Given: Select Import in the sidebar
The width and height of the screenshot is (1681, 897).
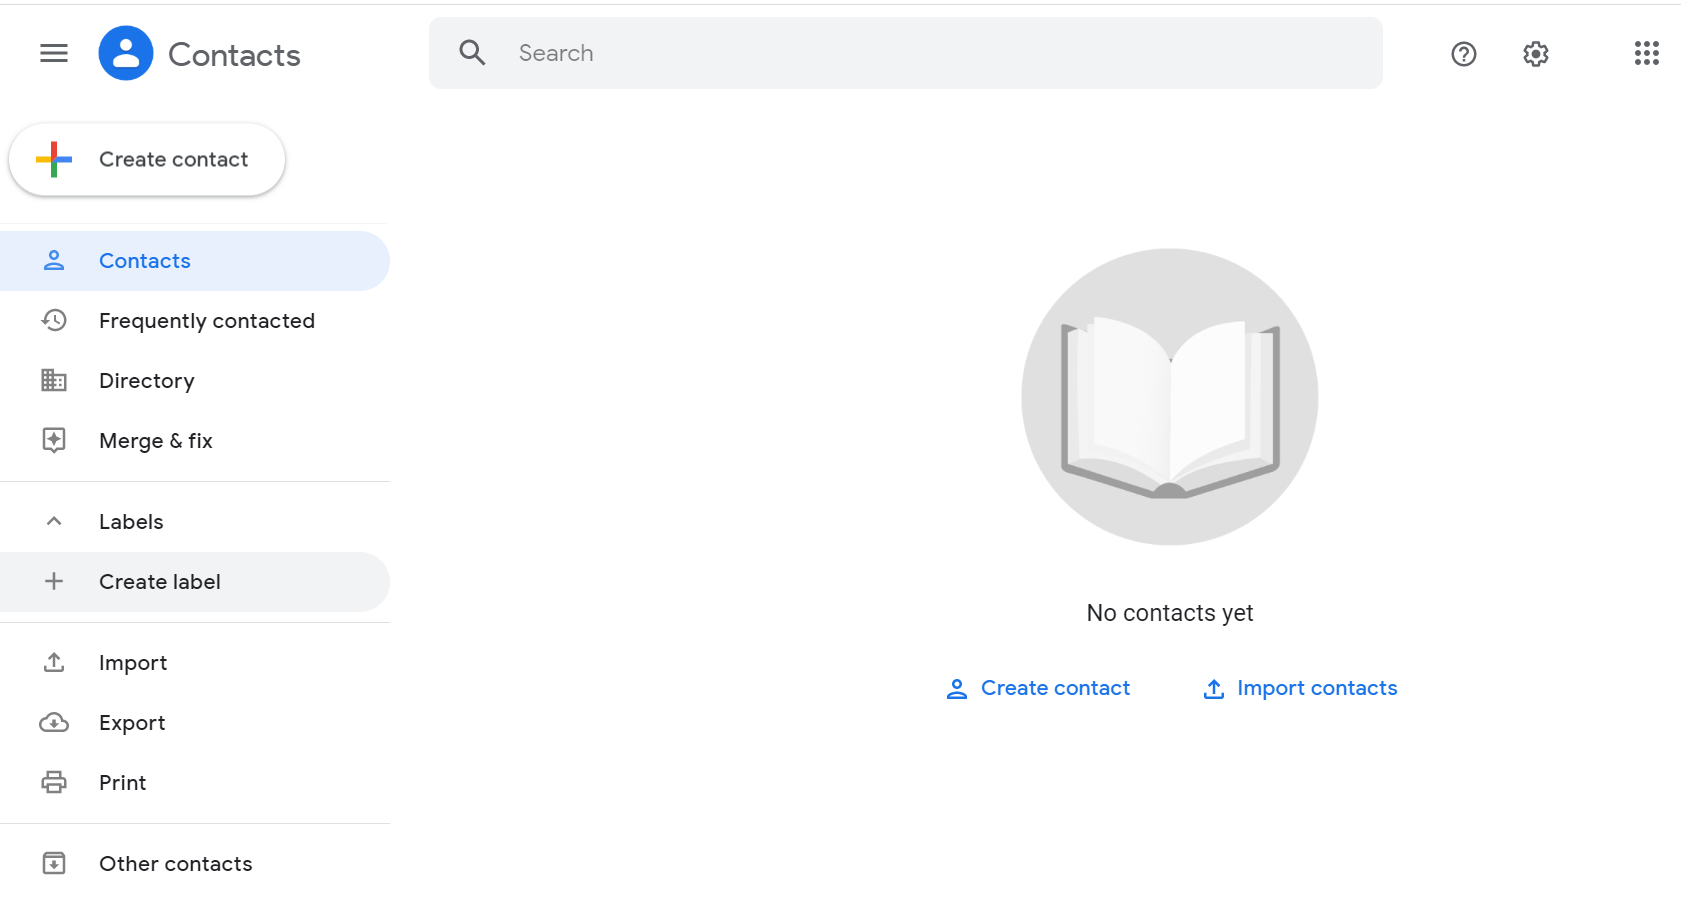Looking at the screenshot, I should [x=133, y=663].
